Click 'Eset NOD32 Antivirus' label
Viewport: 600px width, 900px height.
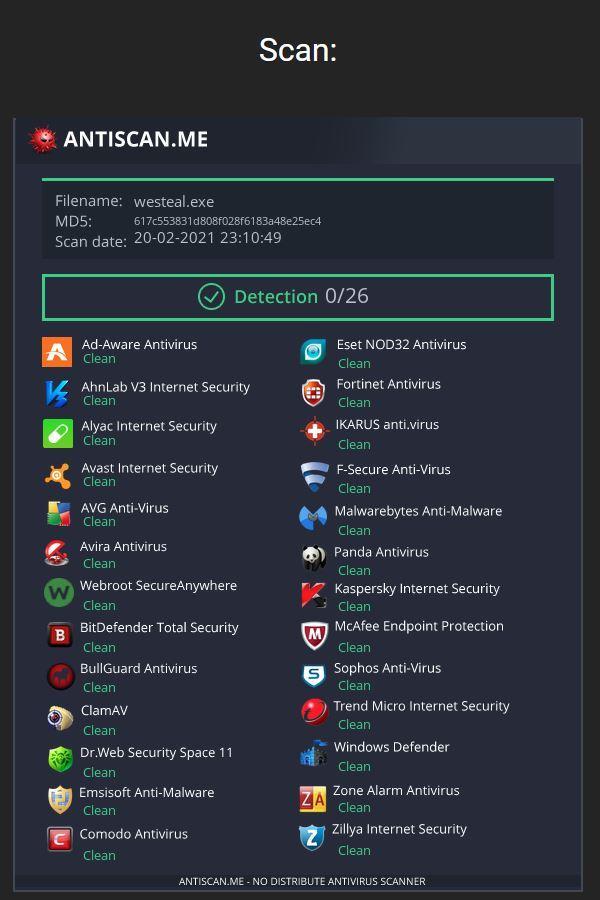pyautogui.click(x=401, y=344)
